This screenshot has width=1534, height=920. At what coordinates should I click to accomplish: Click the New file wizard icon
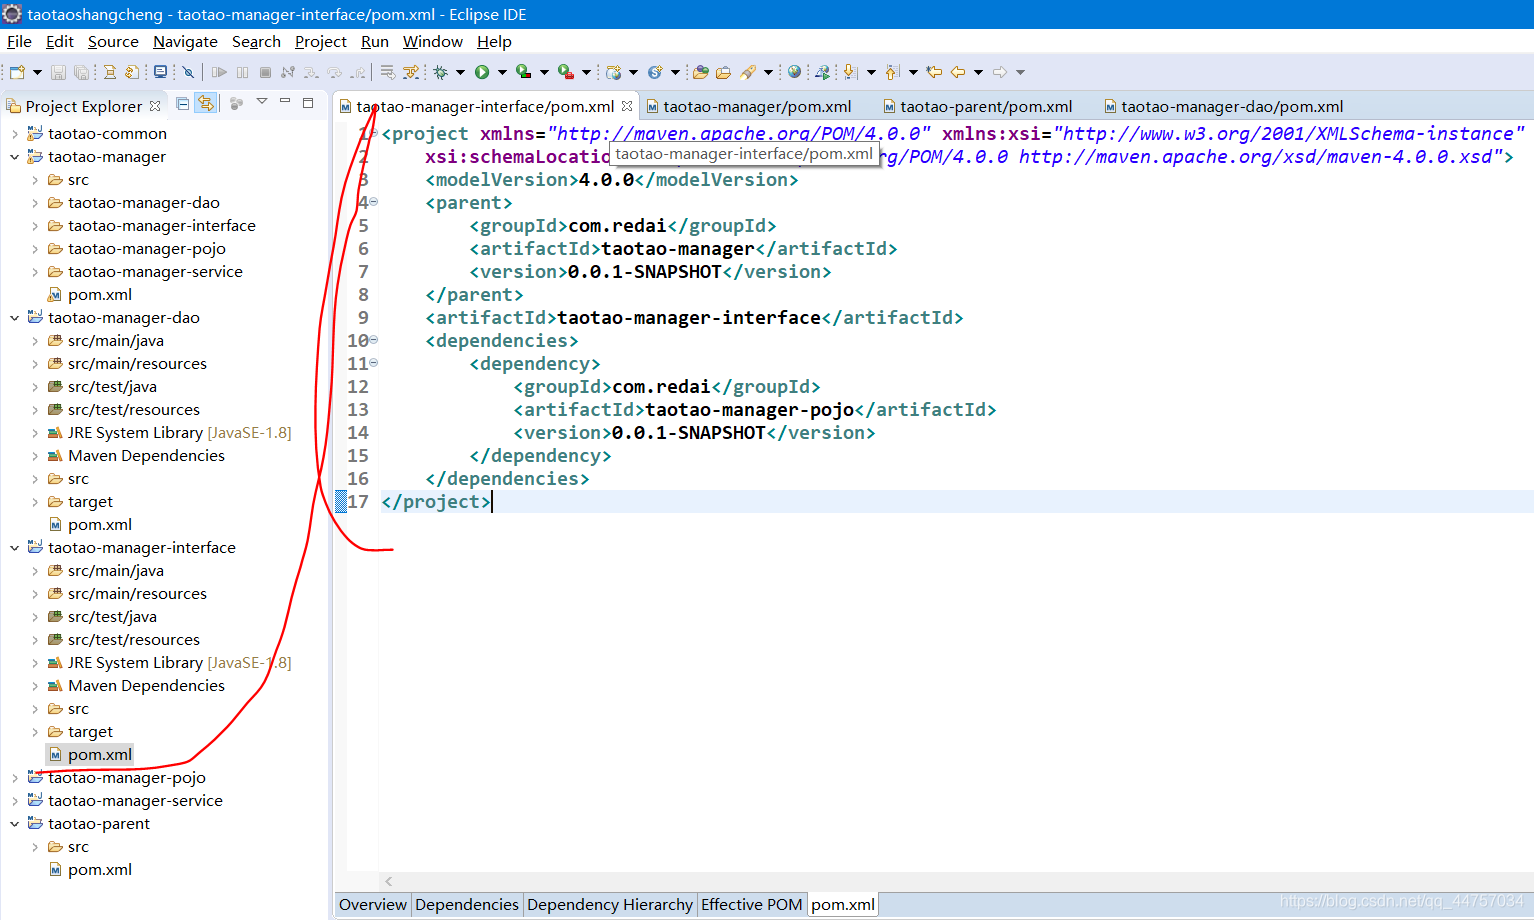click(x=17, y=72)
